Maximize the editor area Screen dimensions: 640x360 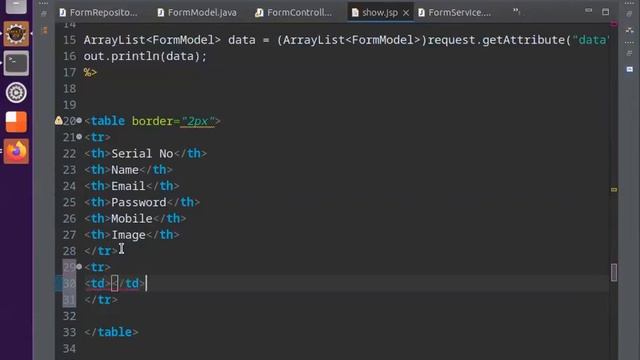tap(605, 12)
